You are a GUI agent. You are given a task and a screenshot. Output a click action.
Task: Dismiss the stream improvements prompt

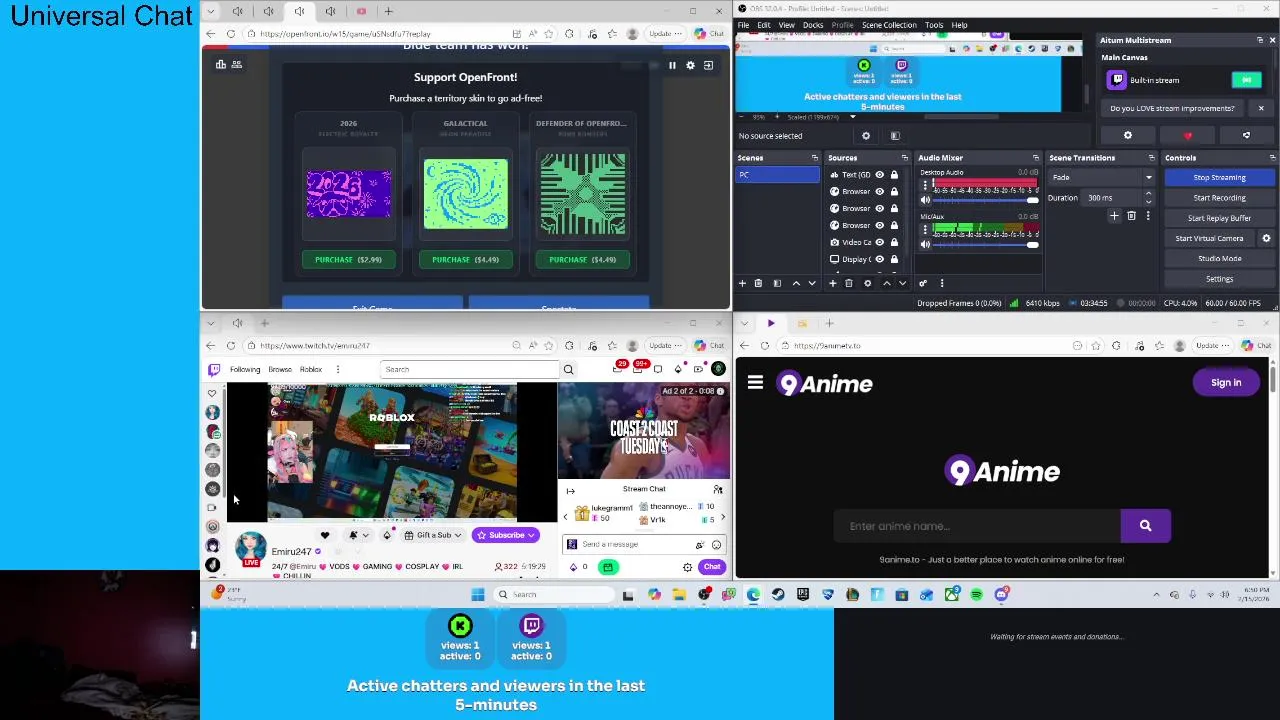coord(1261,108)
